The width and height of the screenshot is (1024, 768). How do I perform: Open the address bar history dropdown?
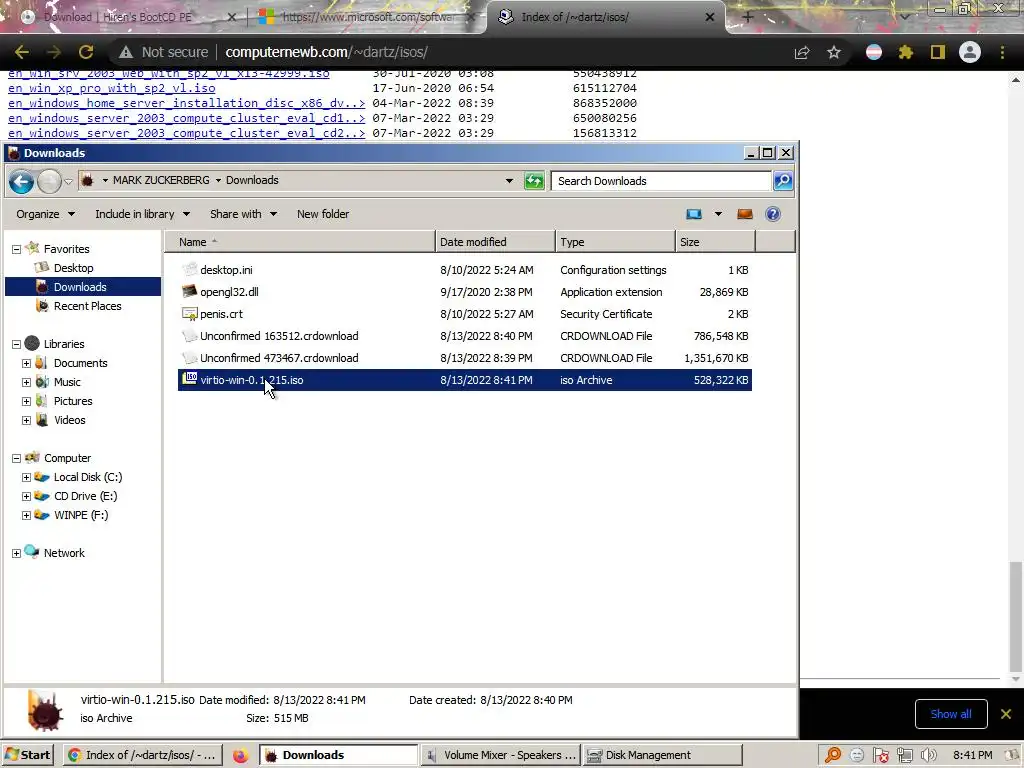(509, 181)
